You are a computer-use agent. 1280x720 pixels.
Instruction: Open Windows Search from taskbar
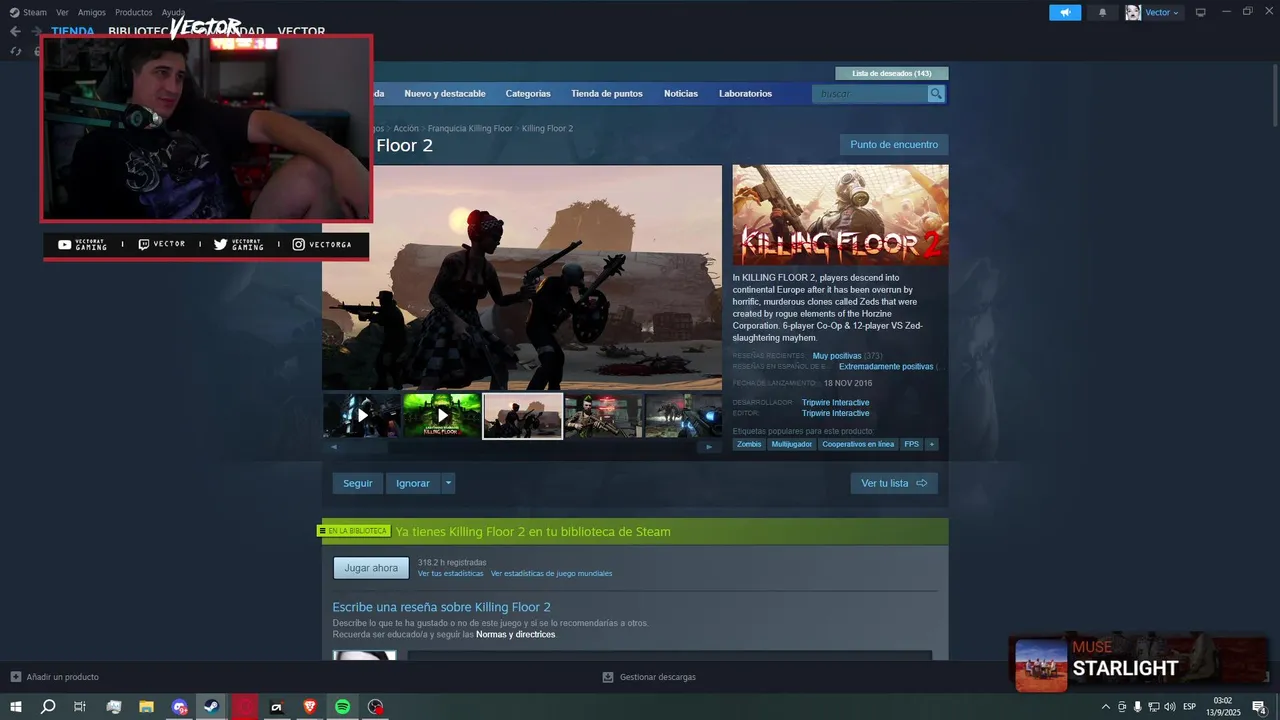coord(48,707)
